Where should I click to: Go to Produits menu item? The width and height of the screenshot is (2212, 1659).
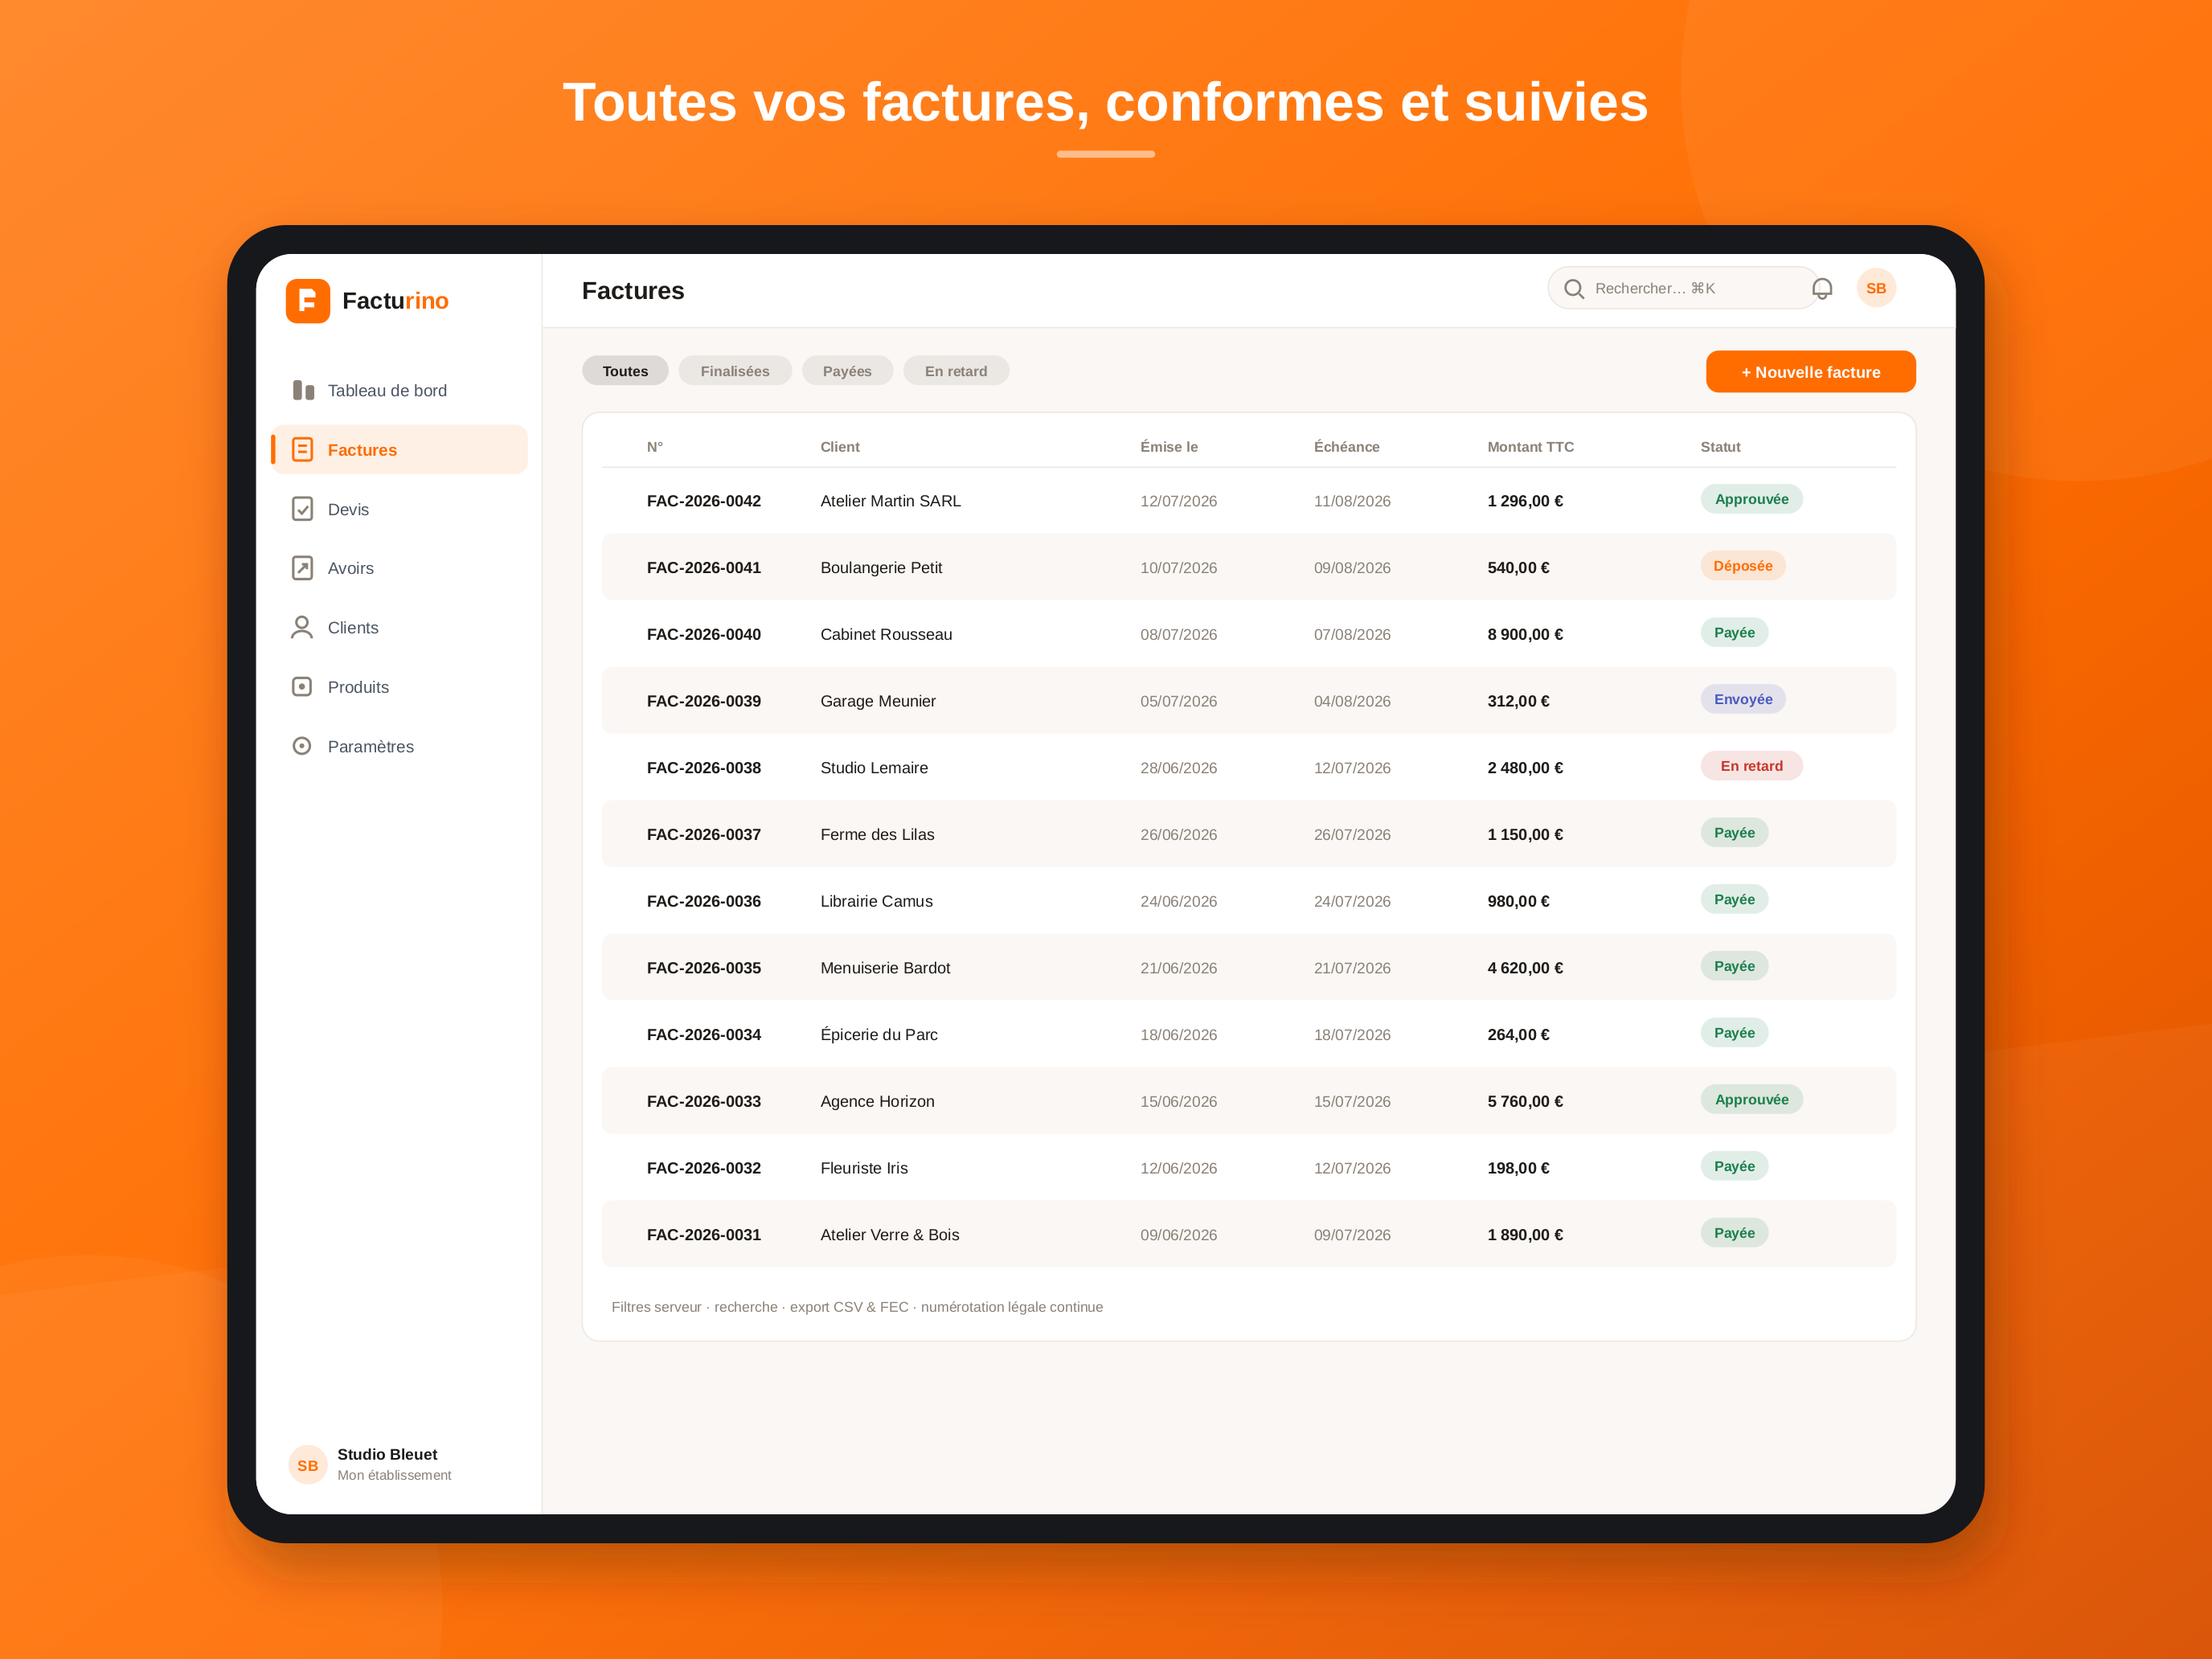click(399, 687)
